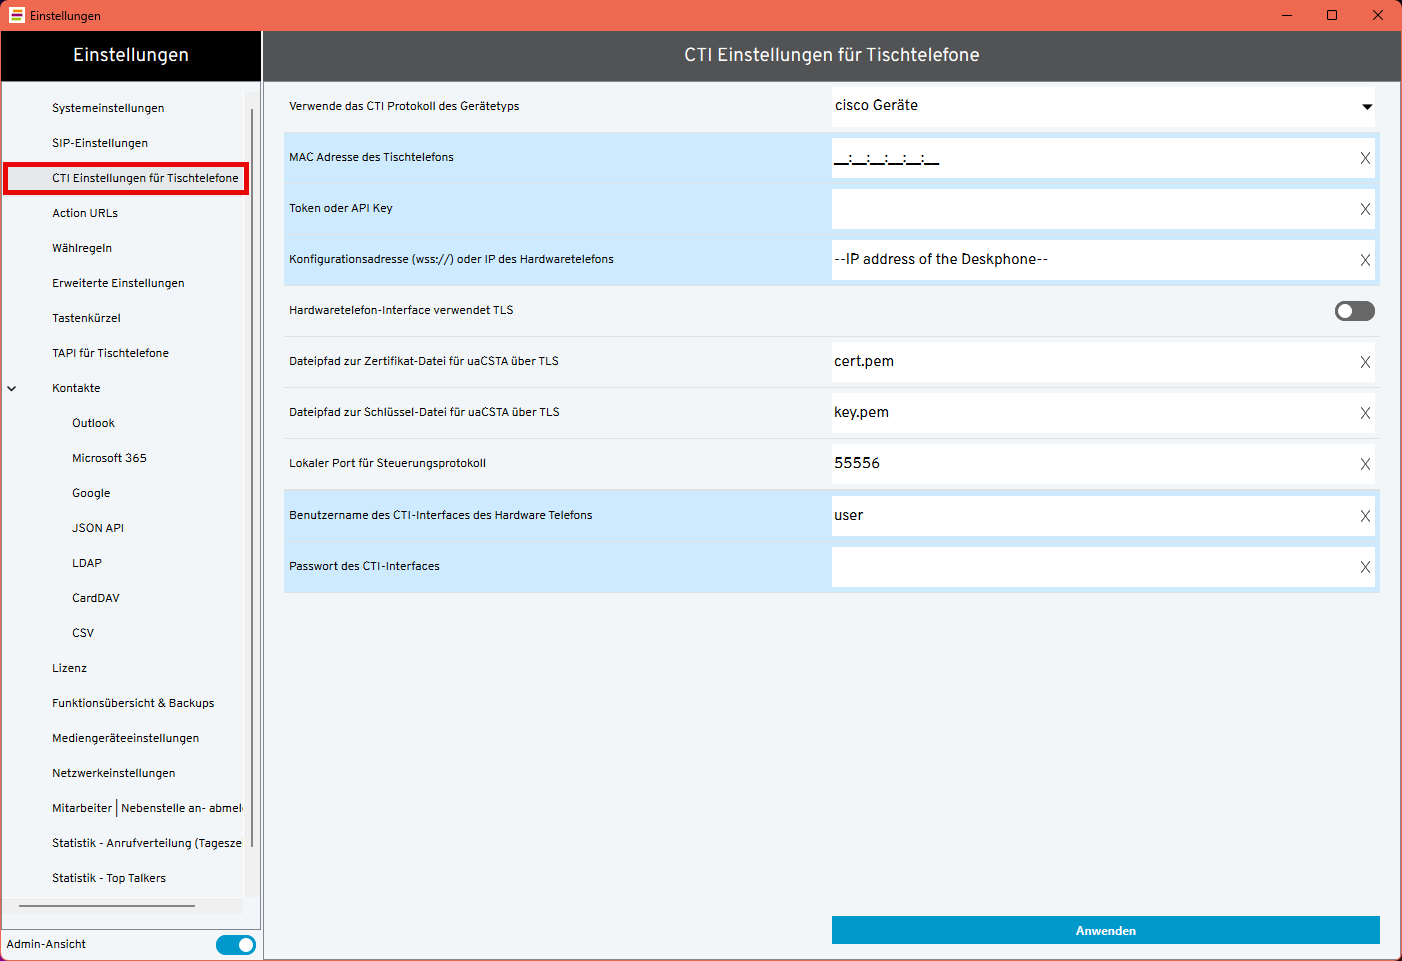Click the sidebar horizontal scrollbar
Viewport: 1402px width, 961px height.
tap(107, 906)
